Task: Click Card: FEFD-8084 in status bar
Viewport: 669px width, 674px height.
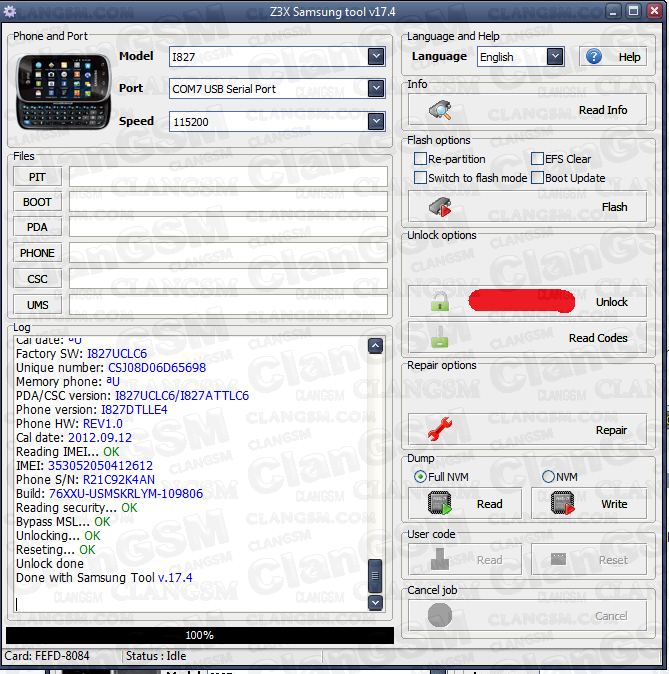Action: 46,656
